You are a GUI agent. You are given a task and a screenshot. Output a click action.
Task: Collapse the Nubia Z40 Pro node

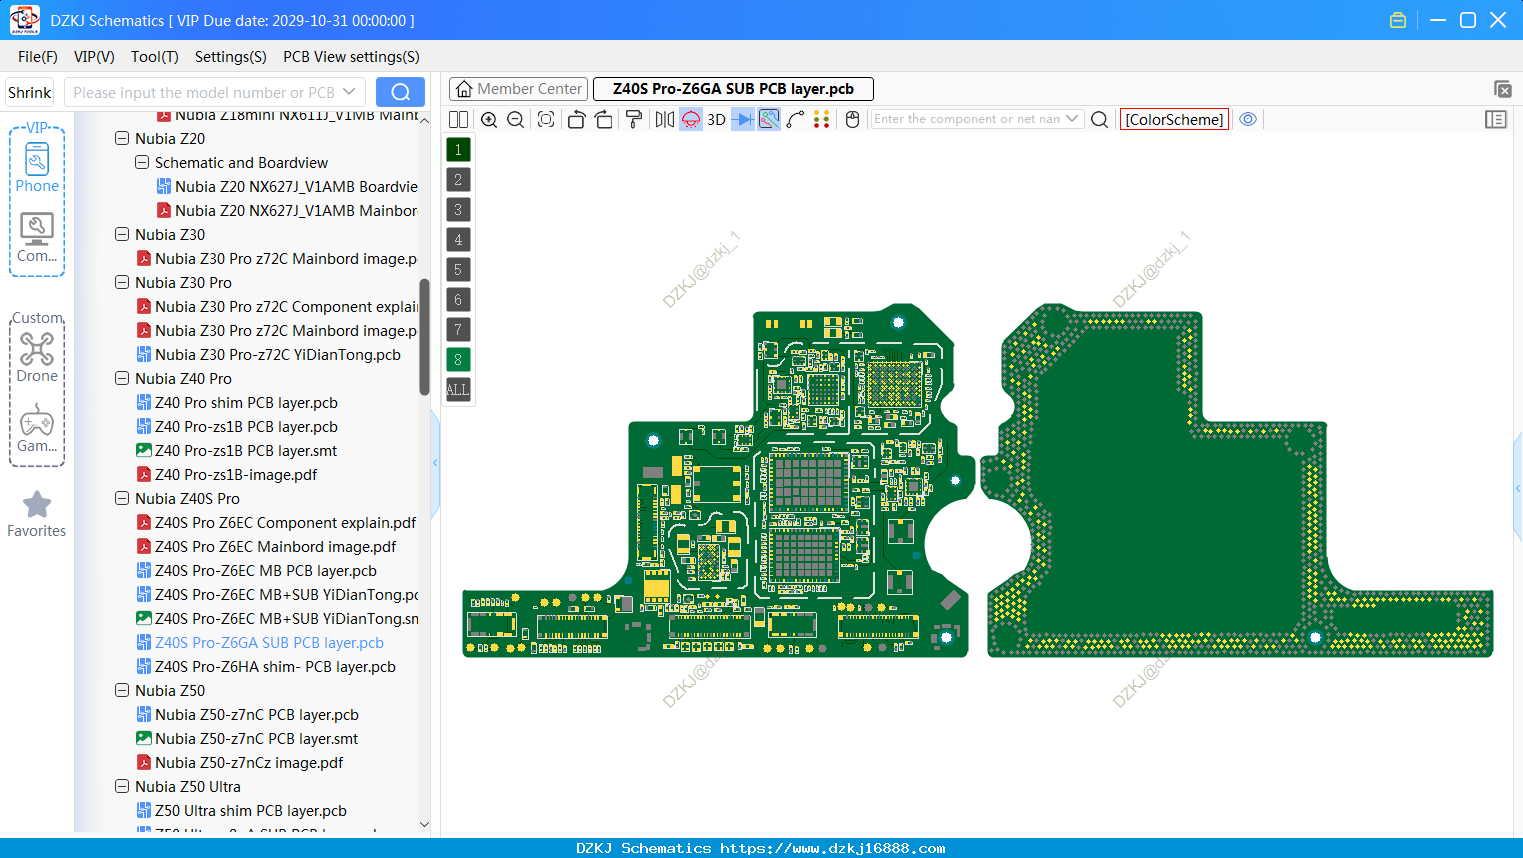click(x=122, y=378)
